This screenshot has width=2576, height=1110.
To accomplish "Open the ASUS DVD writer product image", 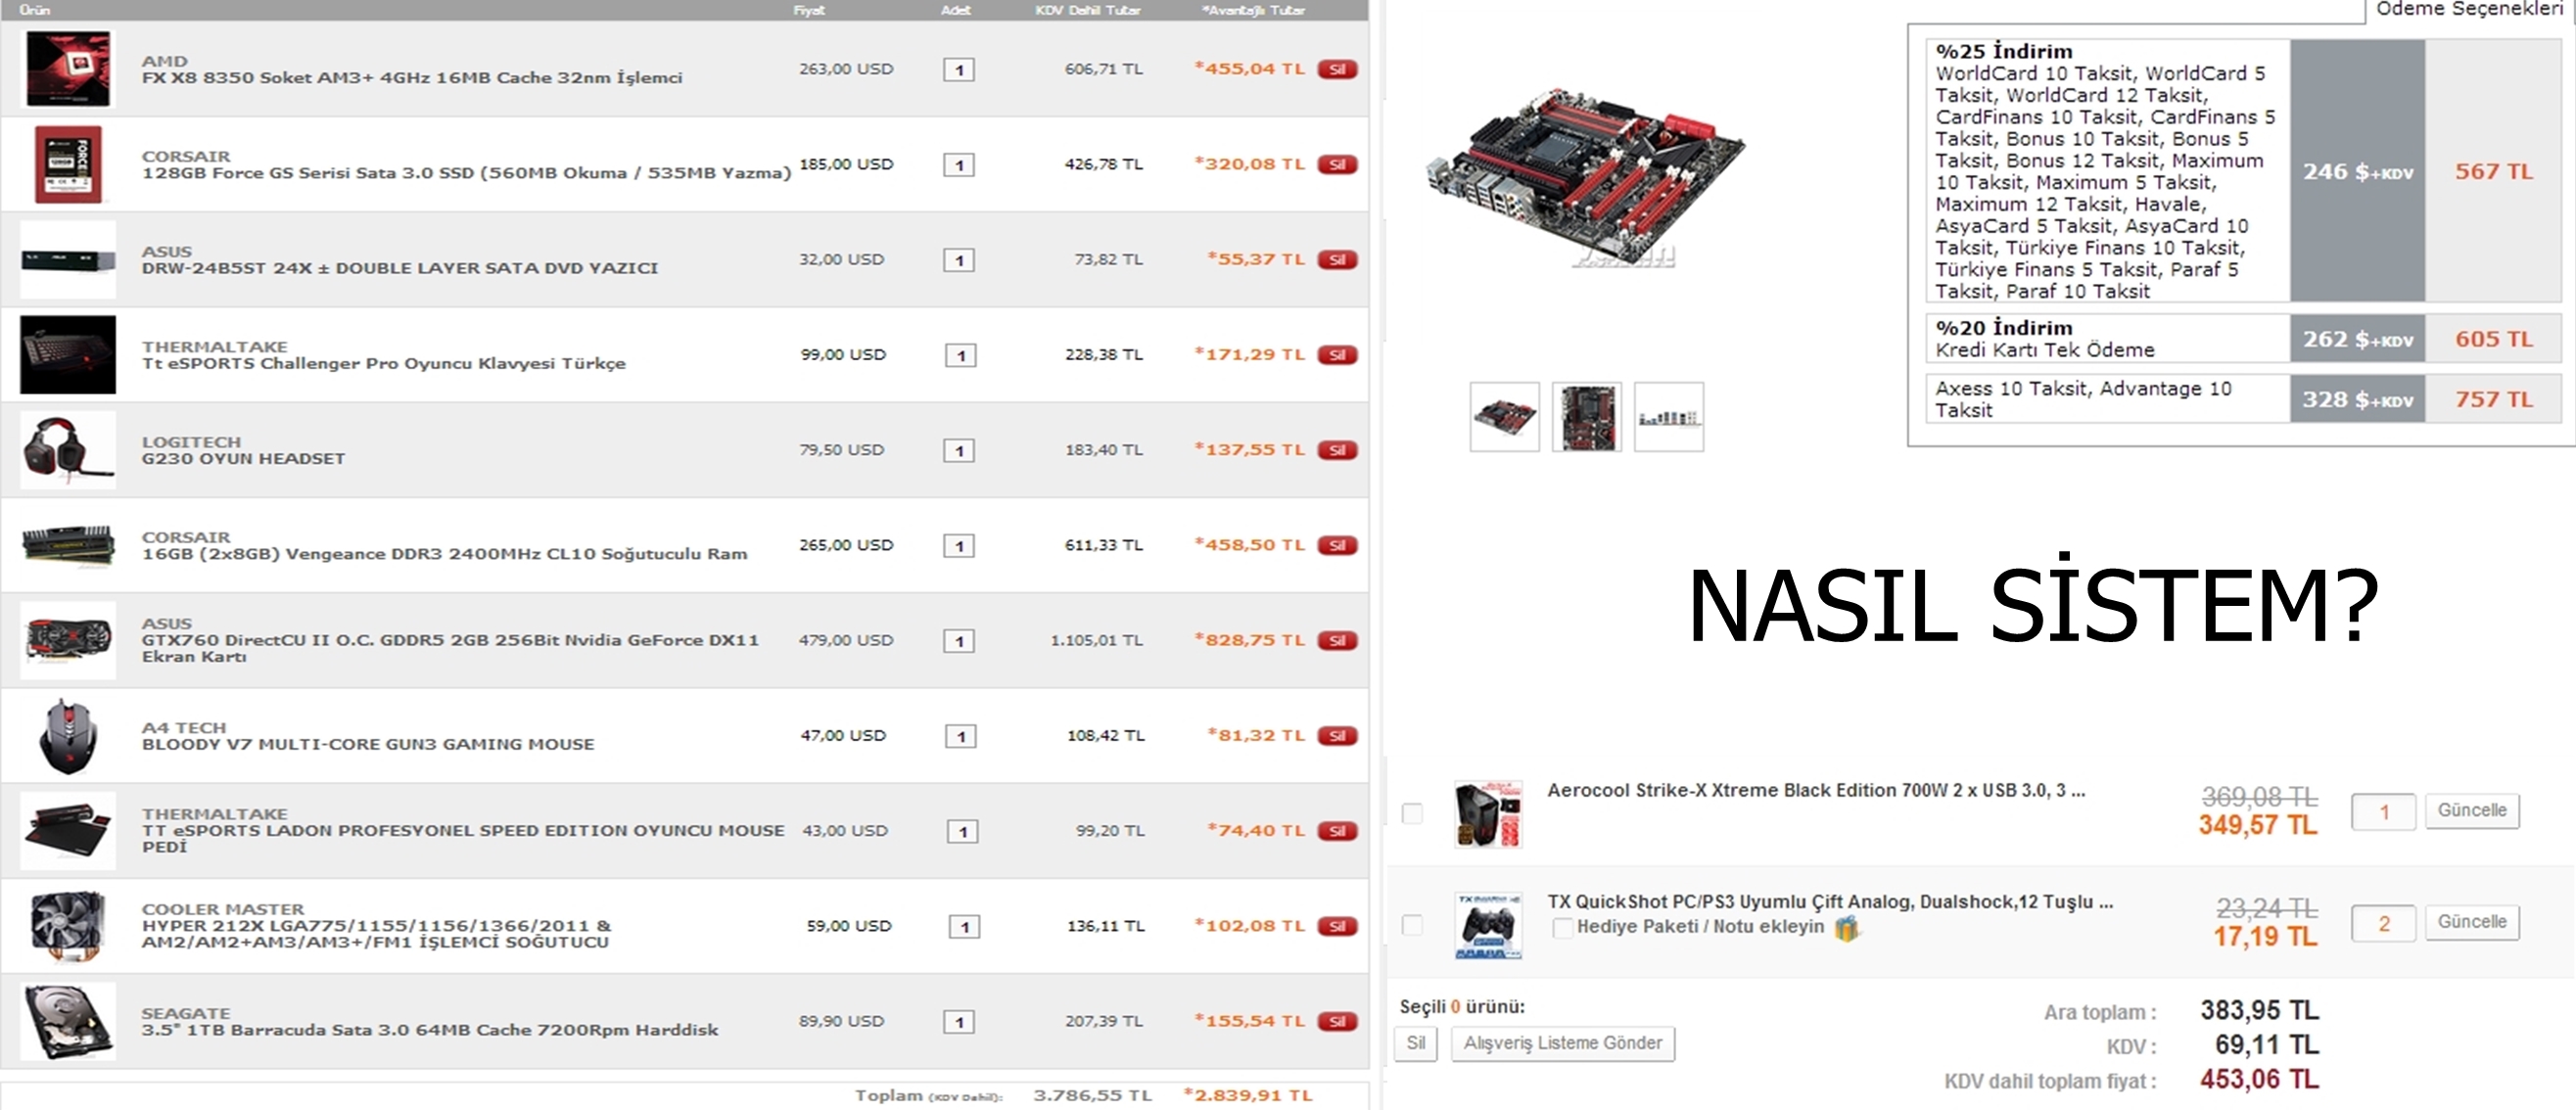I will coord(68,259).
